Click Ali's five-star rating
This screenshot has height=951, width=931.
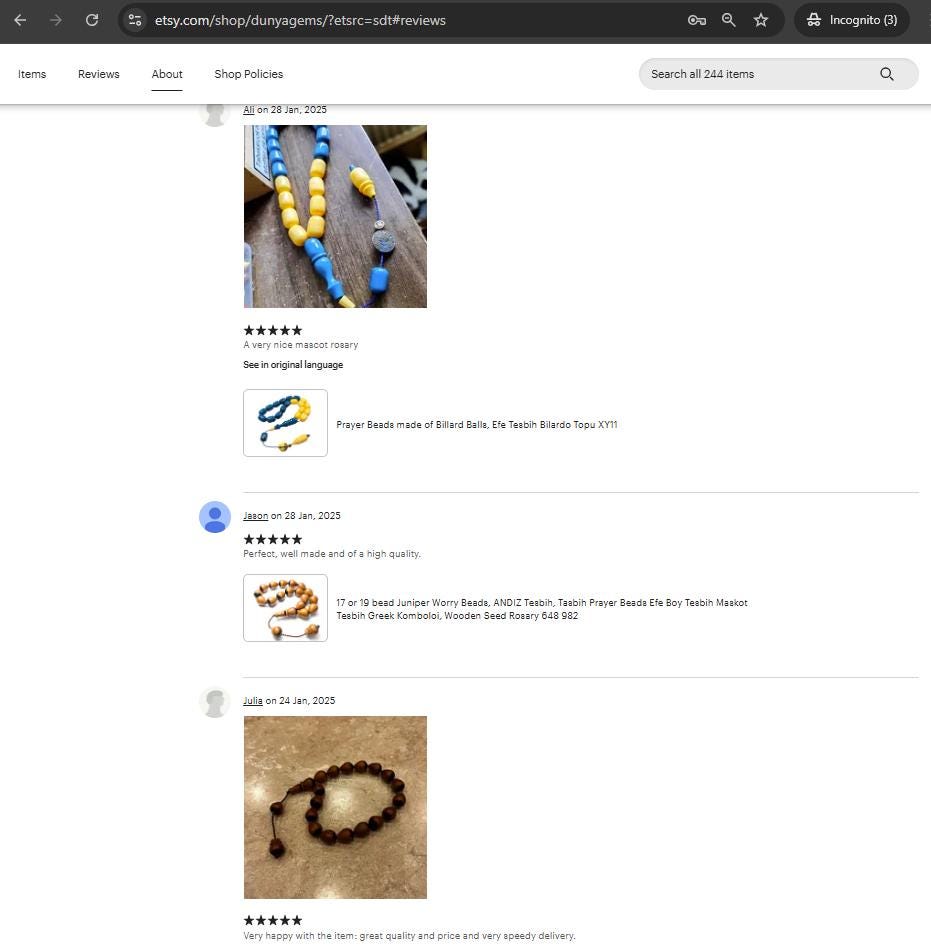272,331
